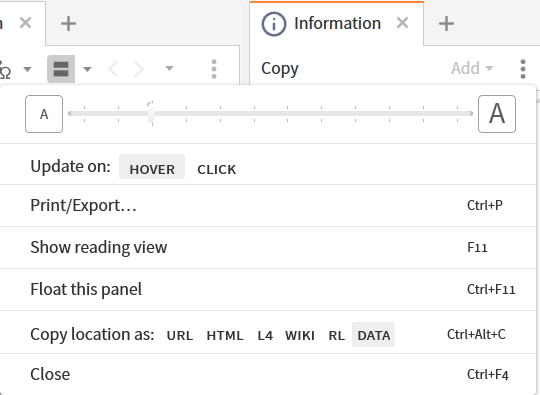Toggle the multiple resource view layout icon
The height and width of the screenshot is (395, 540).
61,69
